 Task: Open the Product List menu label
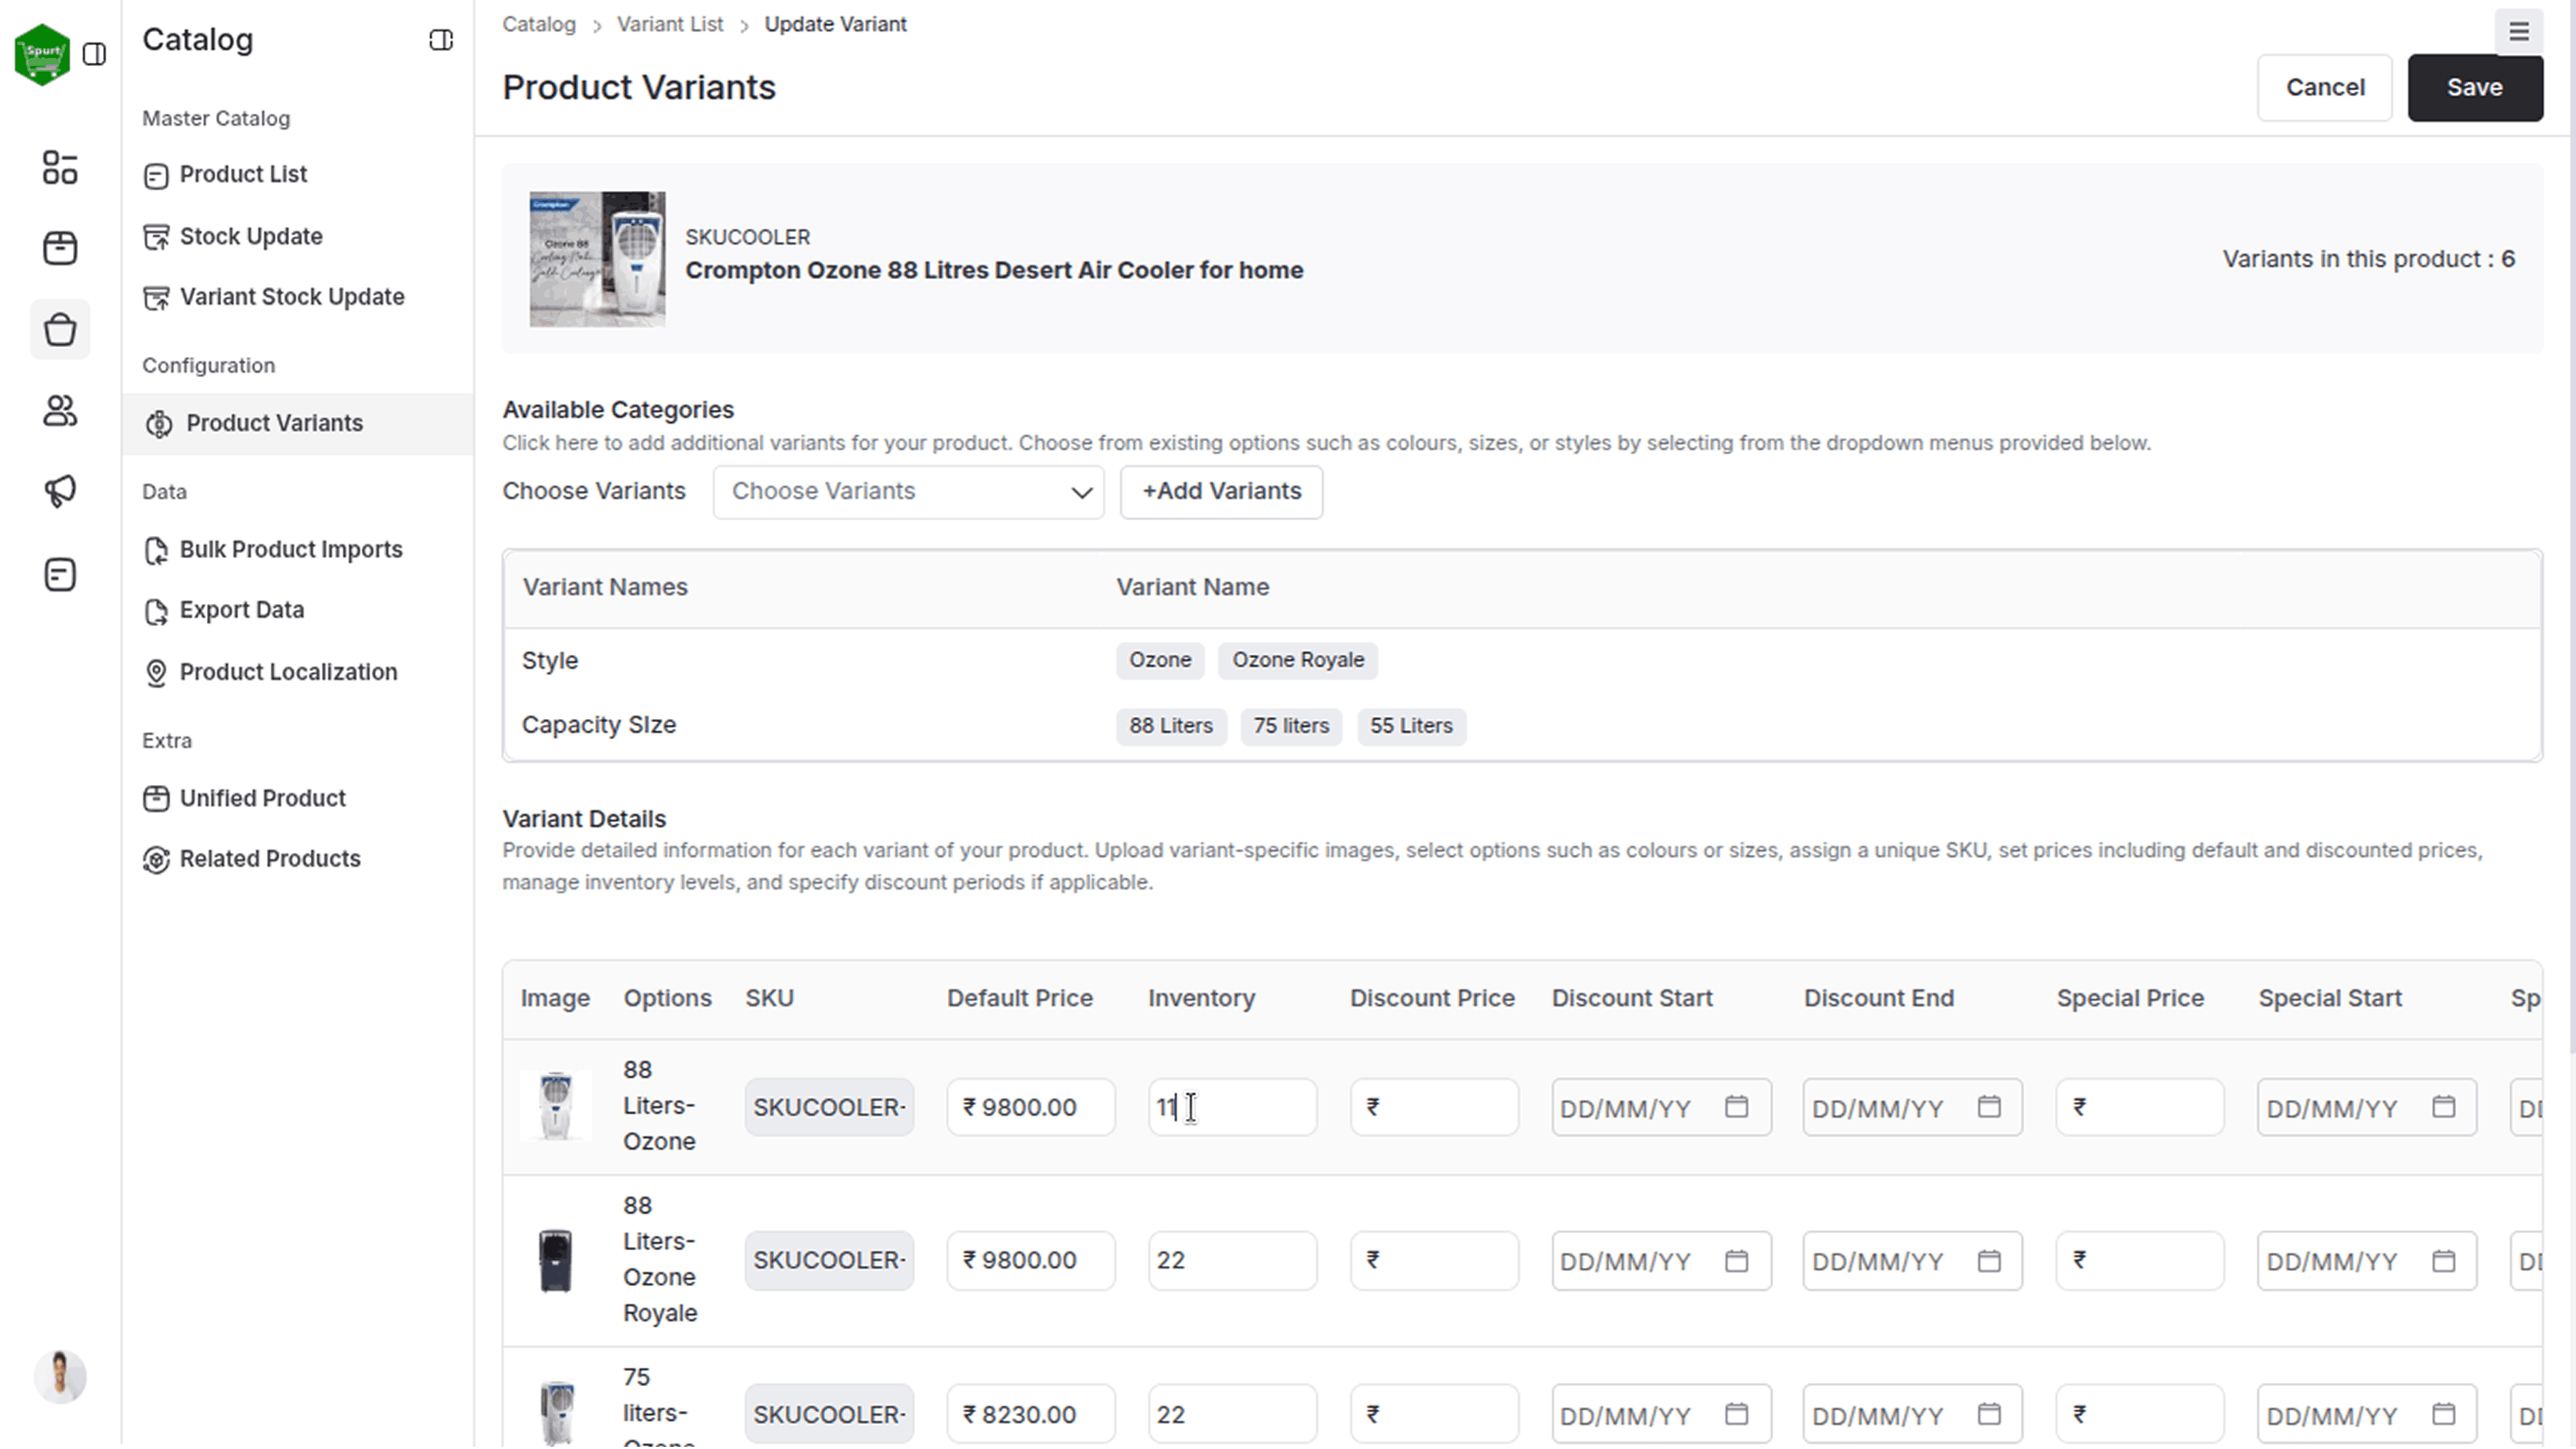[243, 174]
